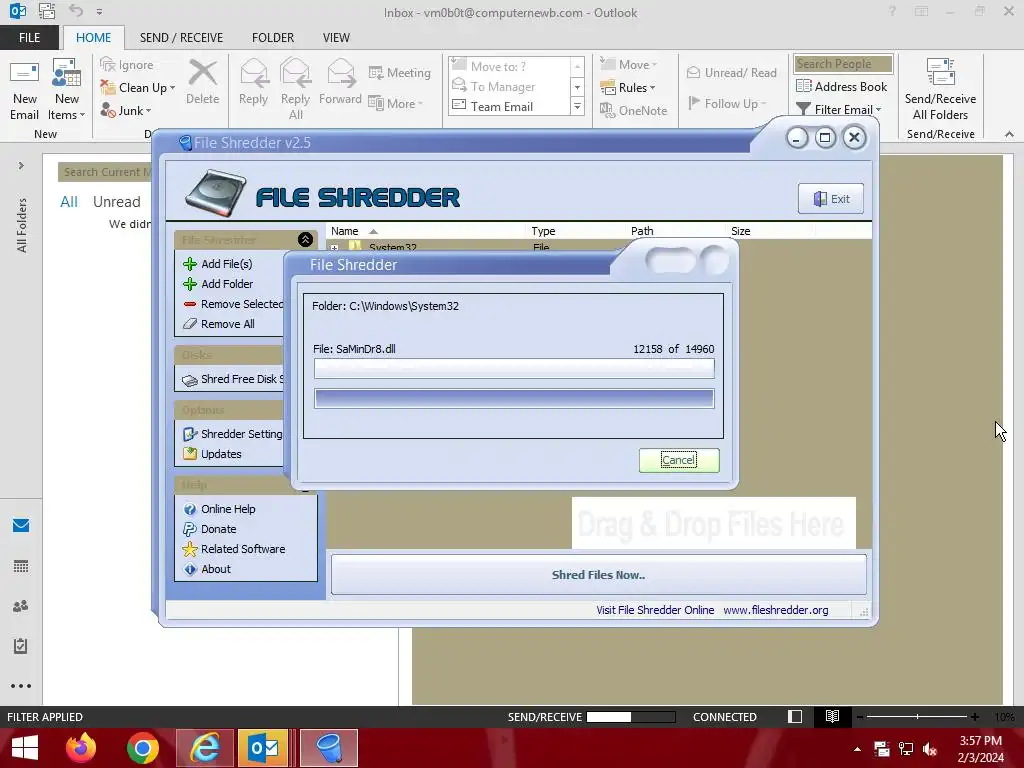This screenshot has height=768, width=1024.
Task: Open Tasks view in Outlook navigation
Action: pos(21,646)
